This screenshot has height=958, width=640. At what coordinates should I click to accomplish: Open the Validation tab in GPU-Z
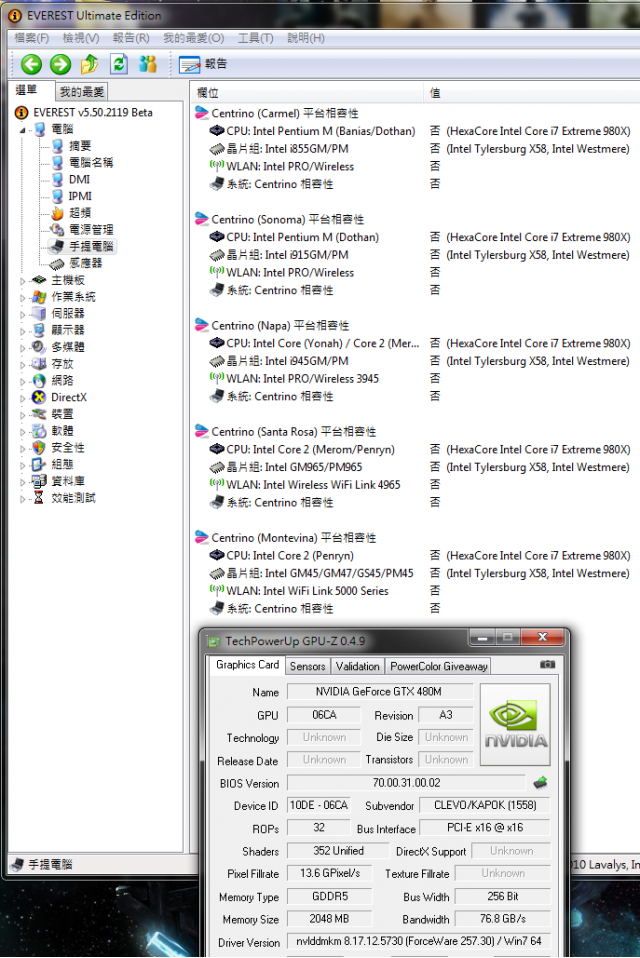tap(357, 667)
